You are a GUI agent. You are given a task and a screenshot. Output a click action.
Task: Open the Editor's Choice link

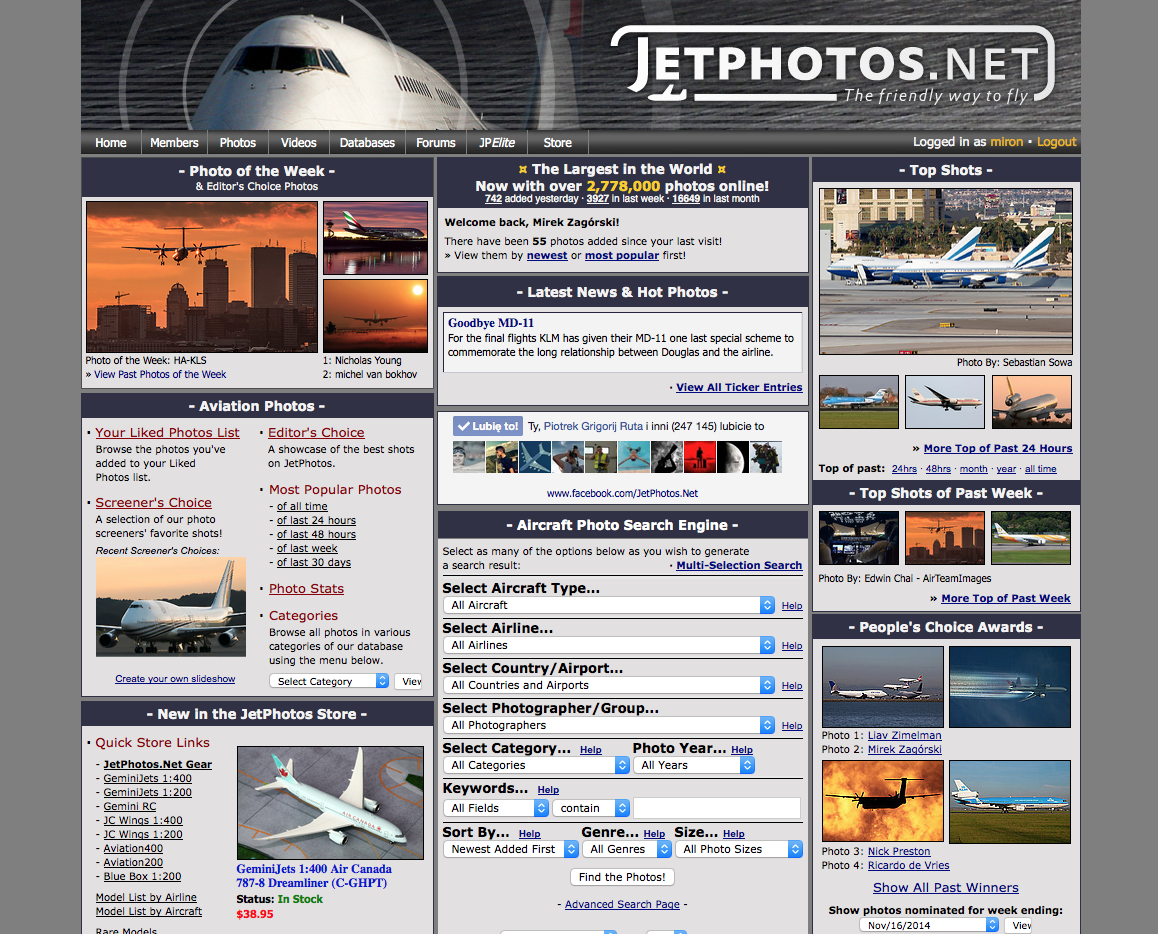tap(316, 433)
